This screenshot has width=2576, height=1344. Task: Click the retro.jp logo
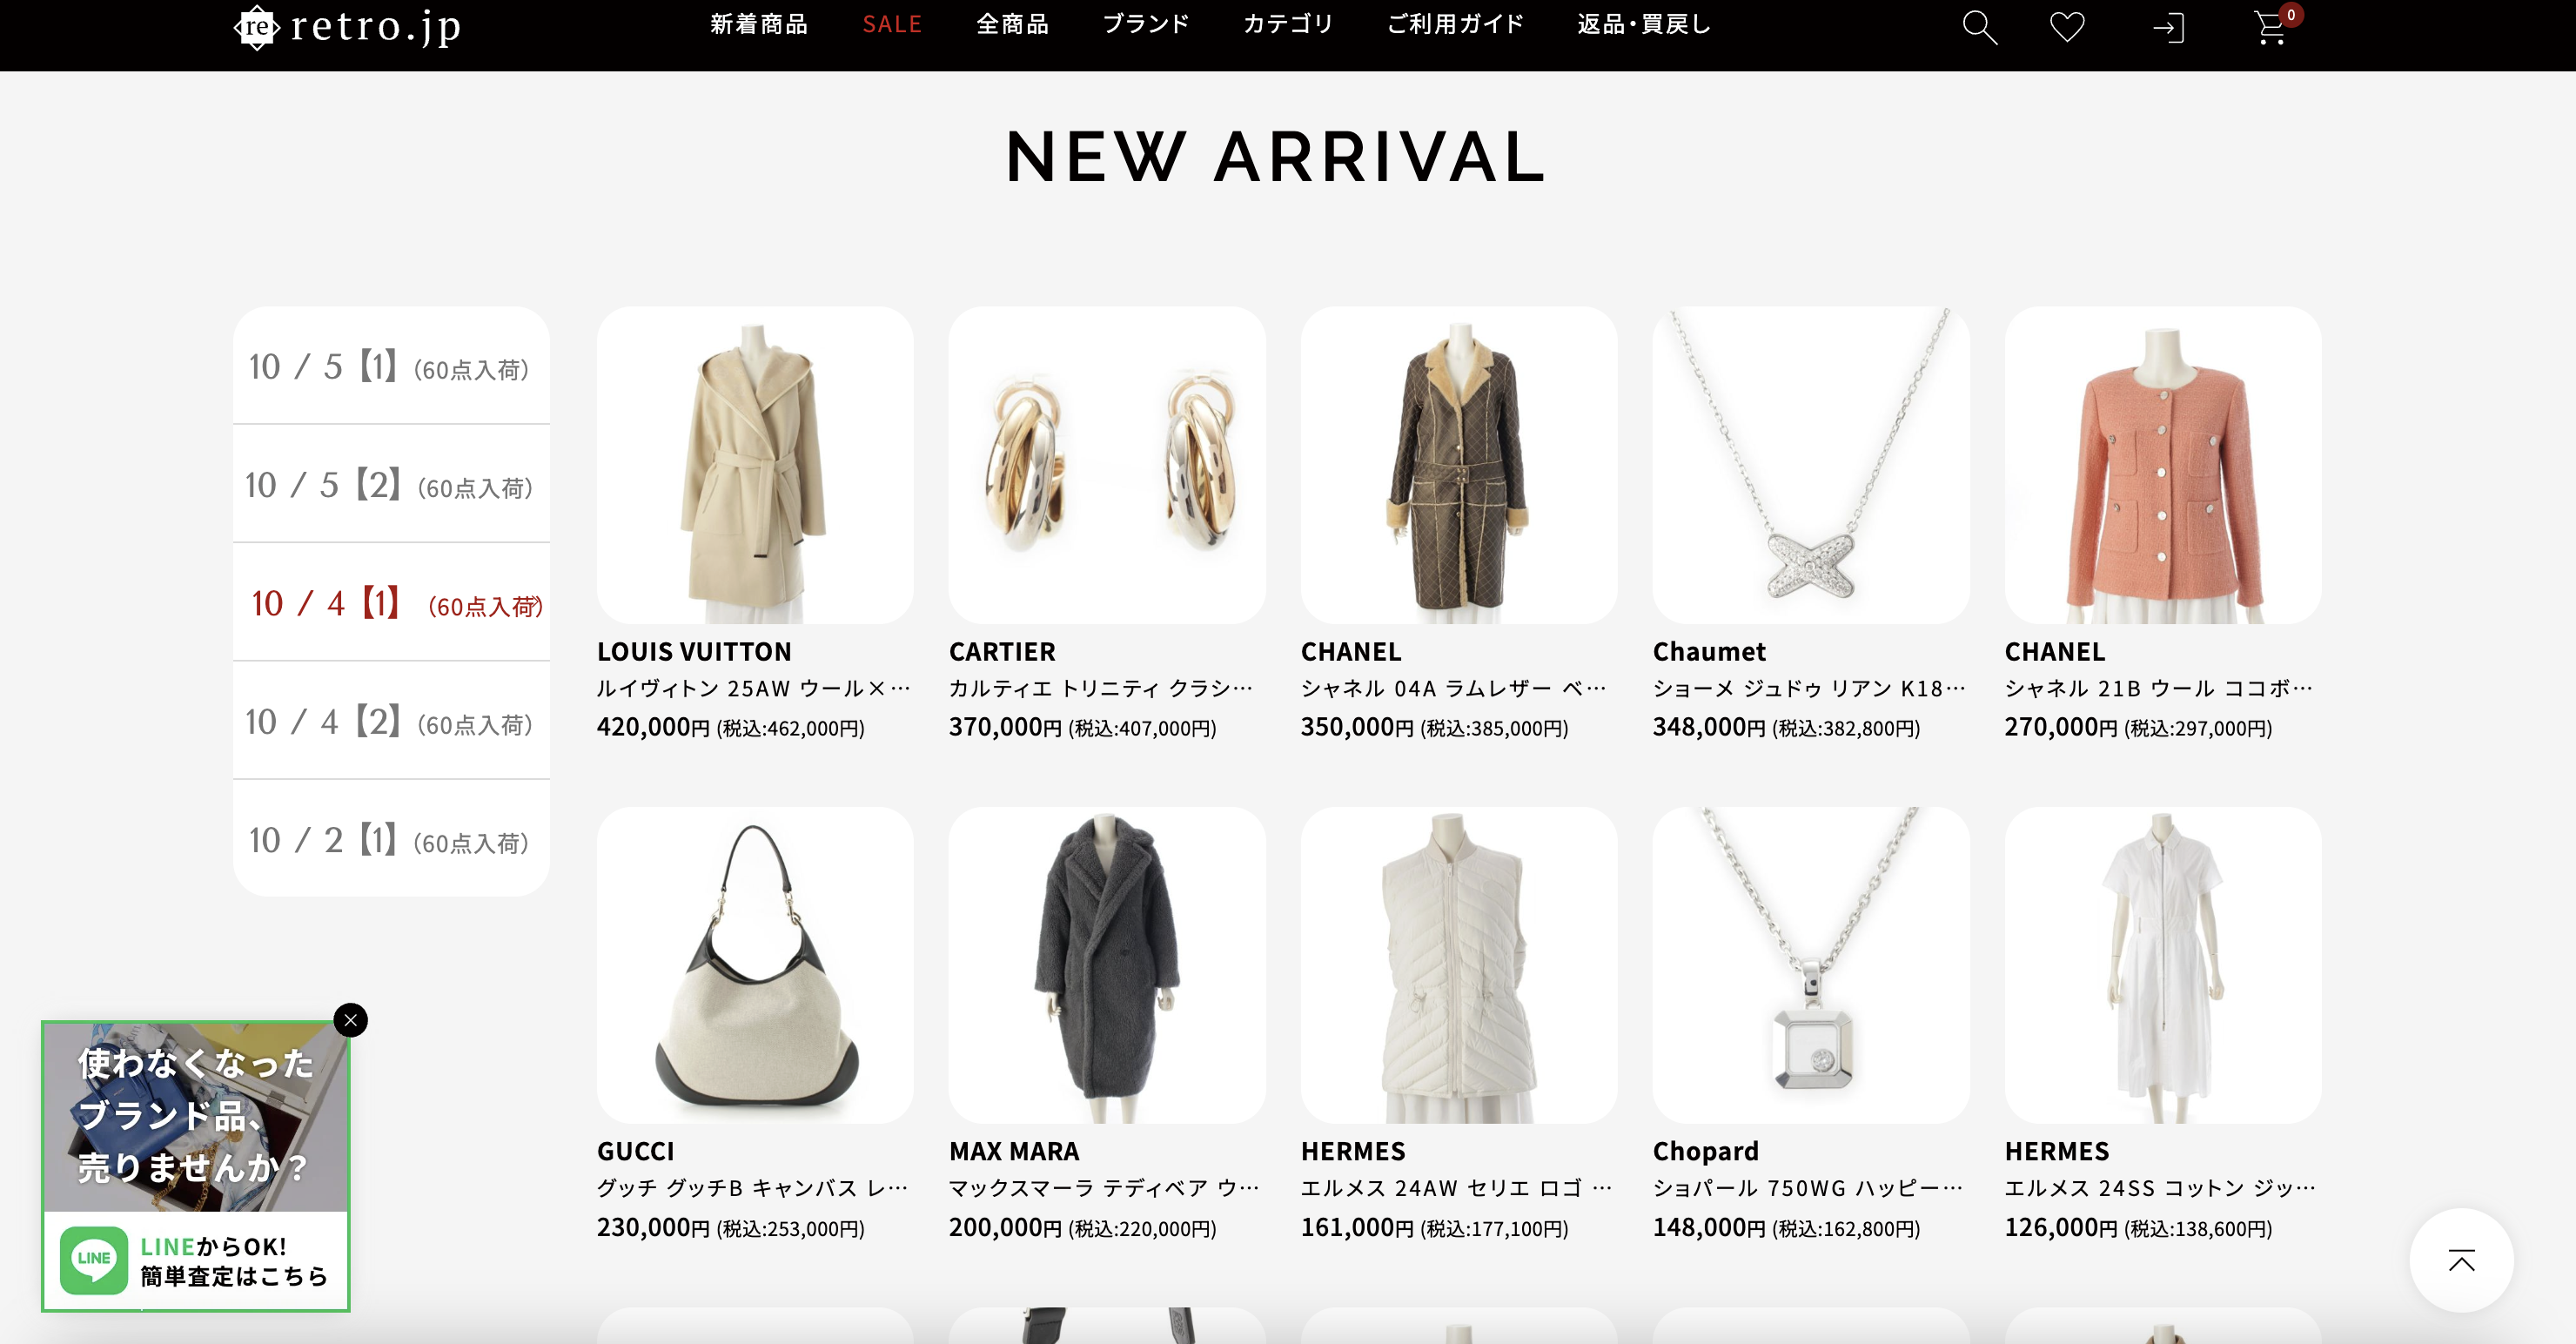click(348, 26)
